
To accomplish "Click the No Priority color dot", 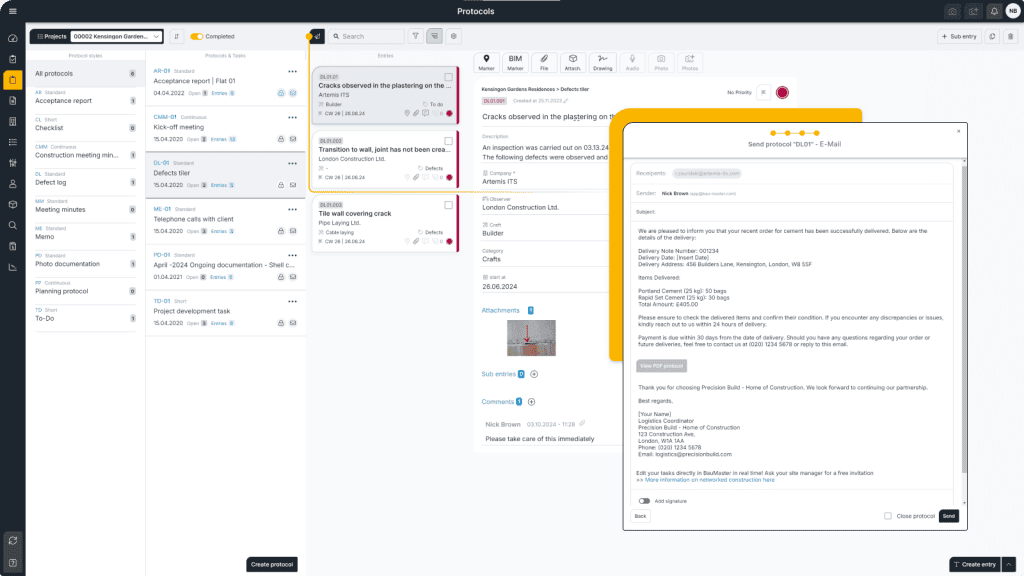I will tap(782, 91).
